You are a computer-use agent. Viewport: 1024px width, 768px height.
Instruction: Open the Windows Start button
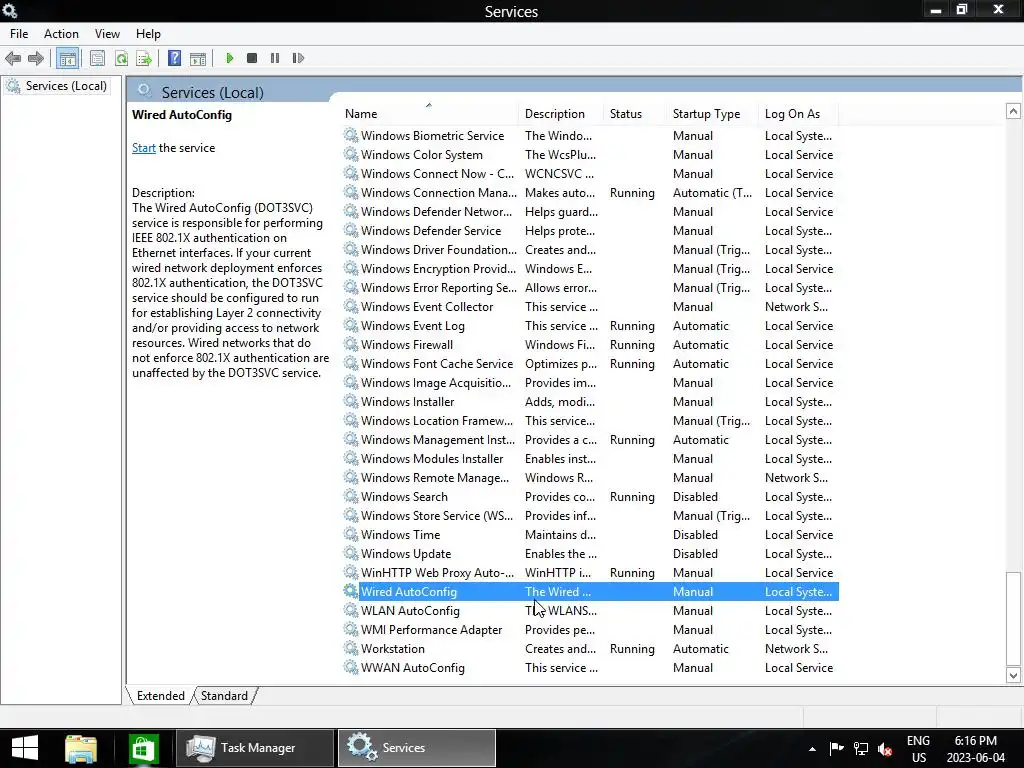pyautogui.click(x=25, y=748)
